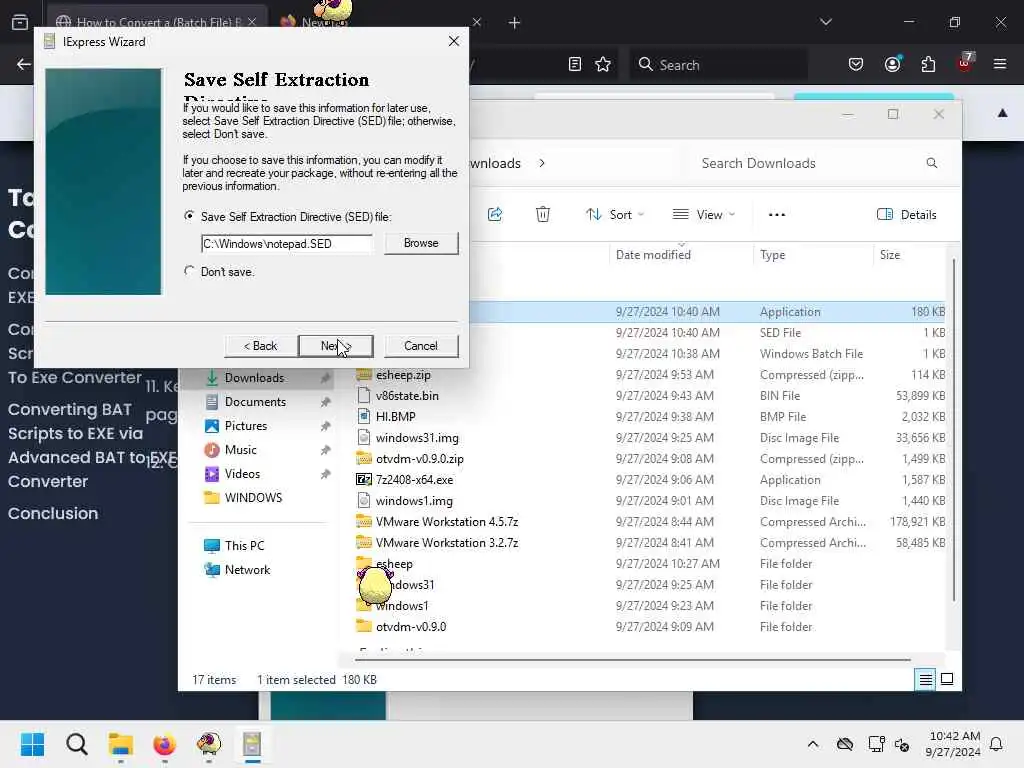Open Firefox extensions puzzle icon
The height and width of the screenshot is (768, 1024).
pos(928,64)
